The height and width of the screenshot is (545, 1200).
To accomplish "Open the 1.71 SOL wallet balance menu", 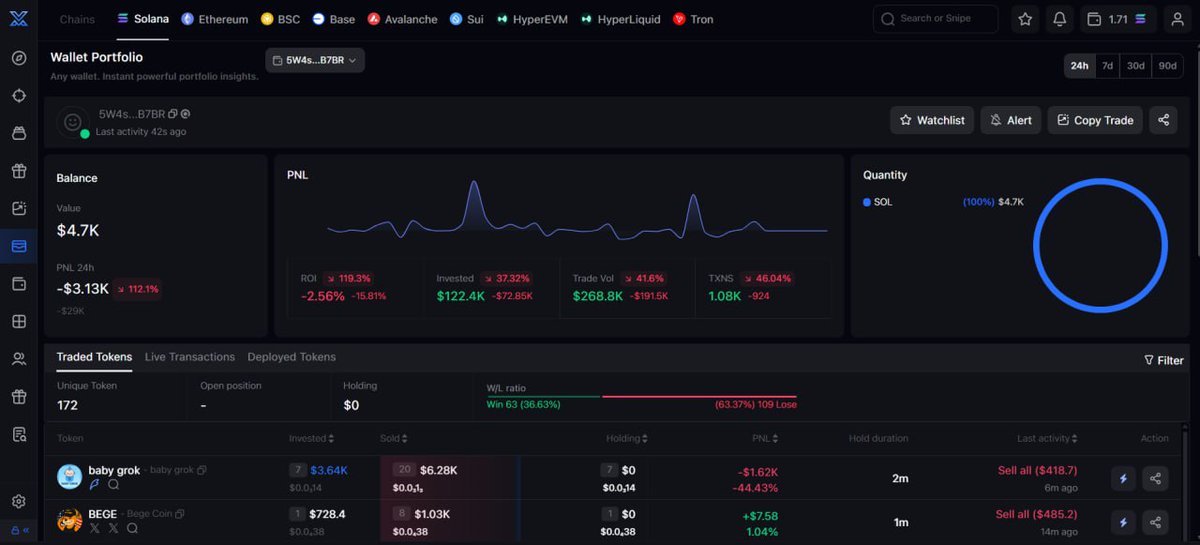I will pos(1119,19).
